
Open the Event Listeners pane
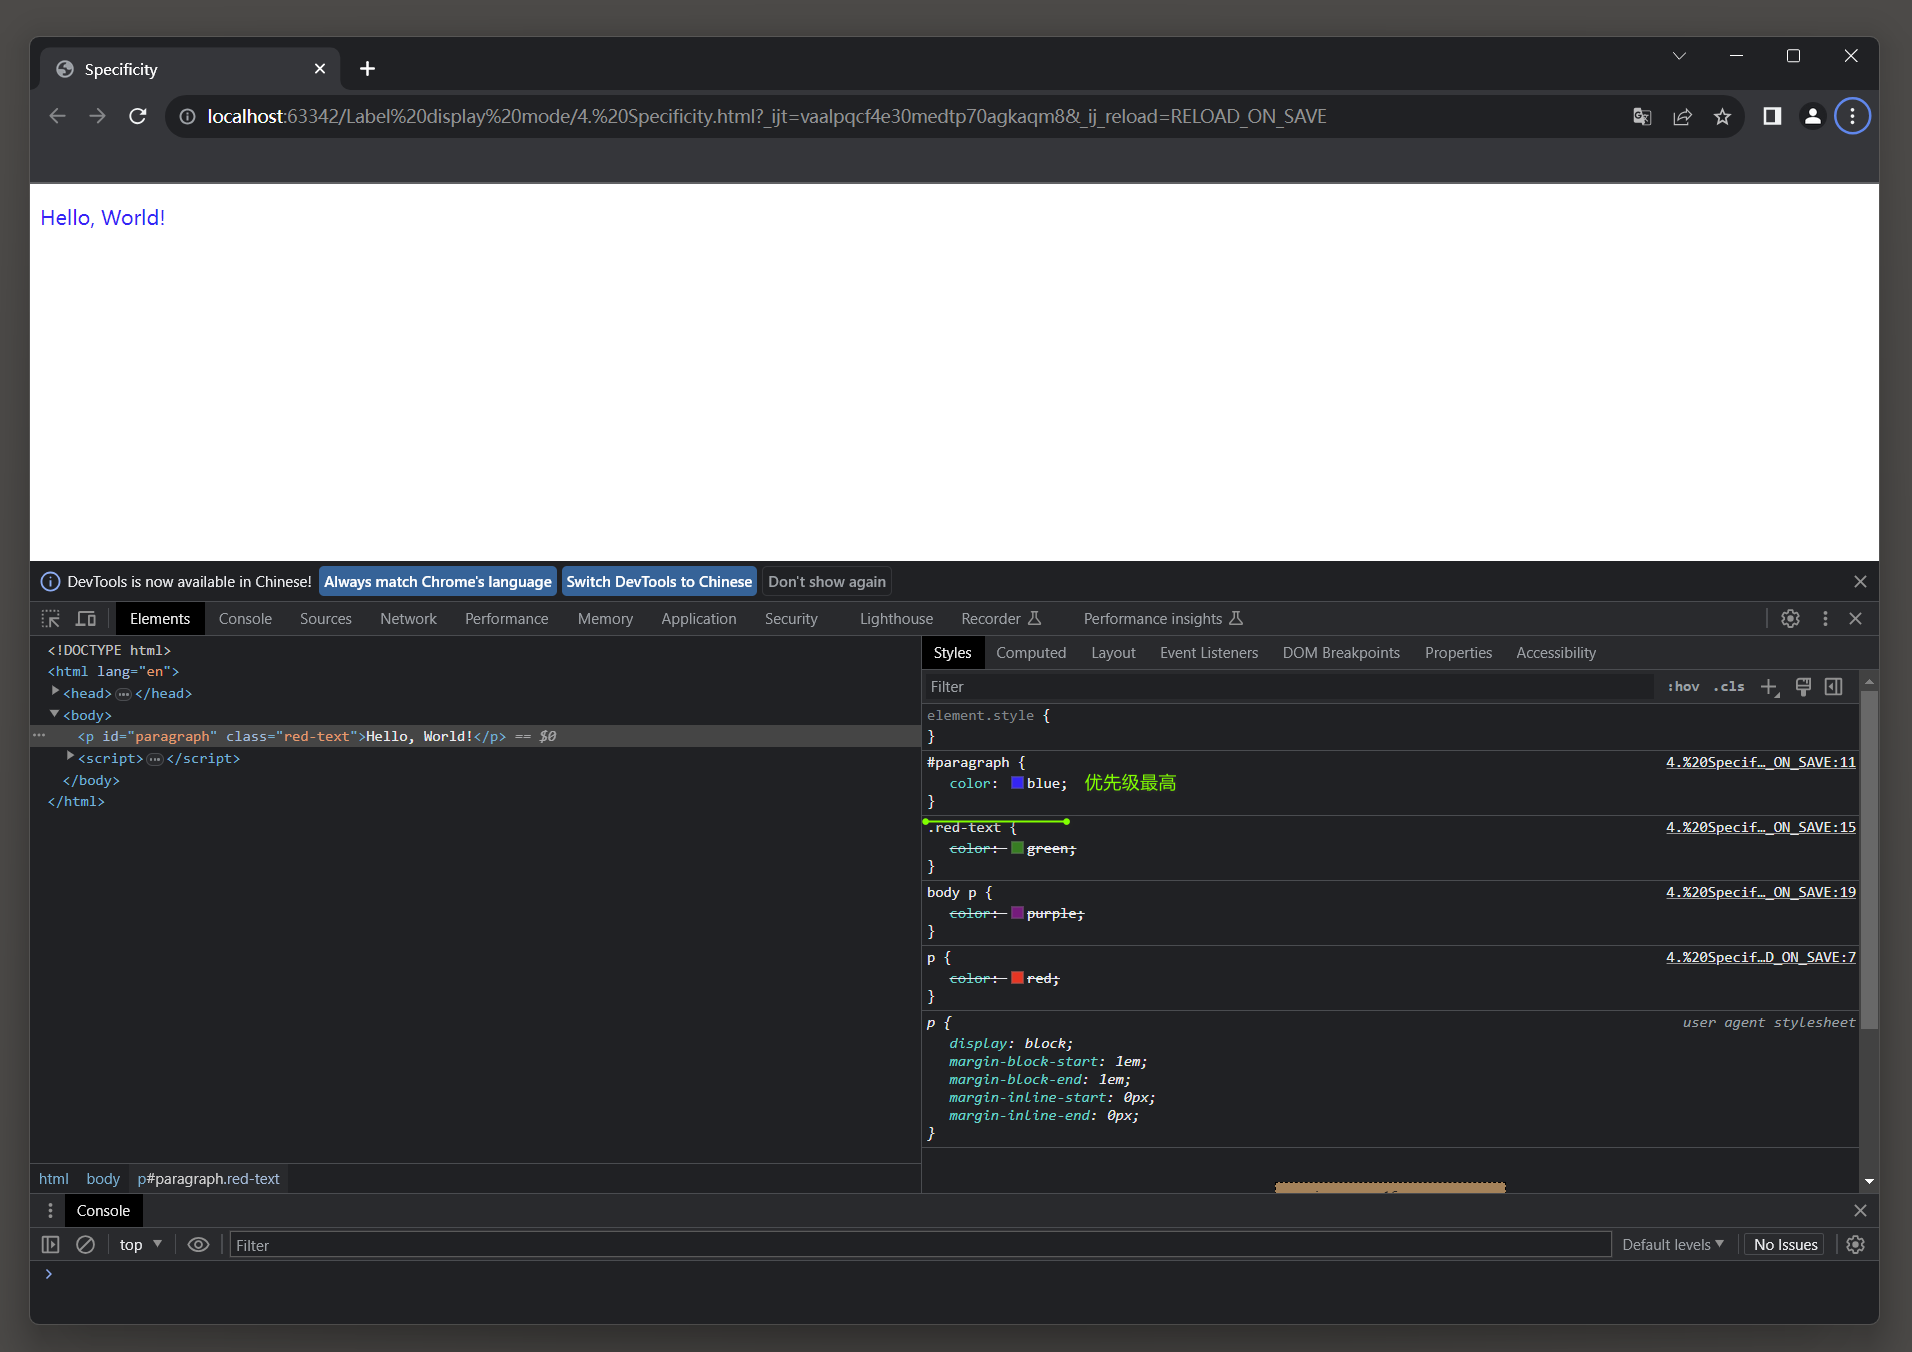pos(1209,653)
